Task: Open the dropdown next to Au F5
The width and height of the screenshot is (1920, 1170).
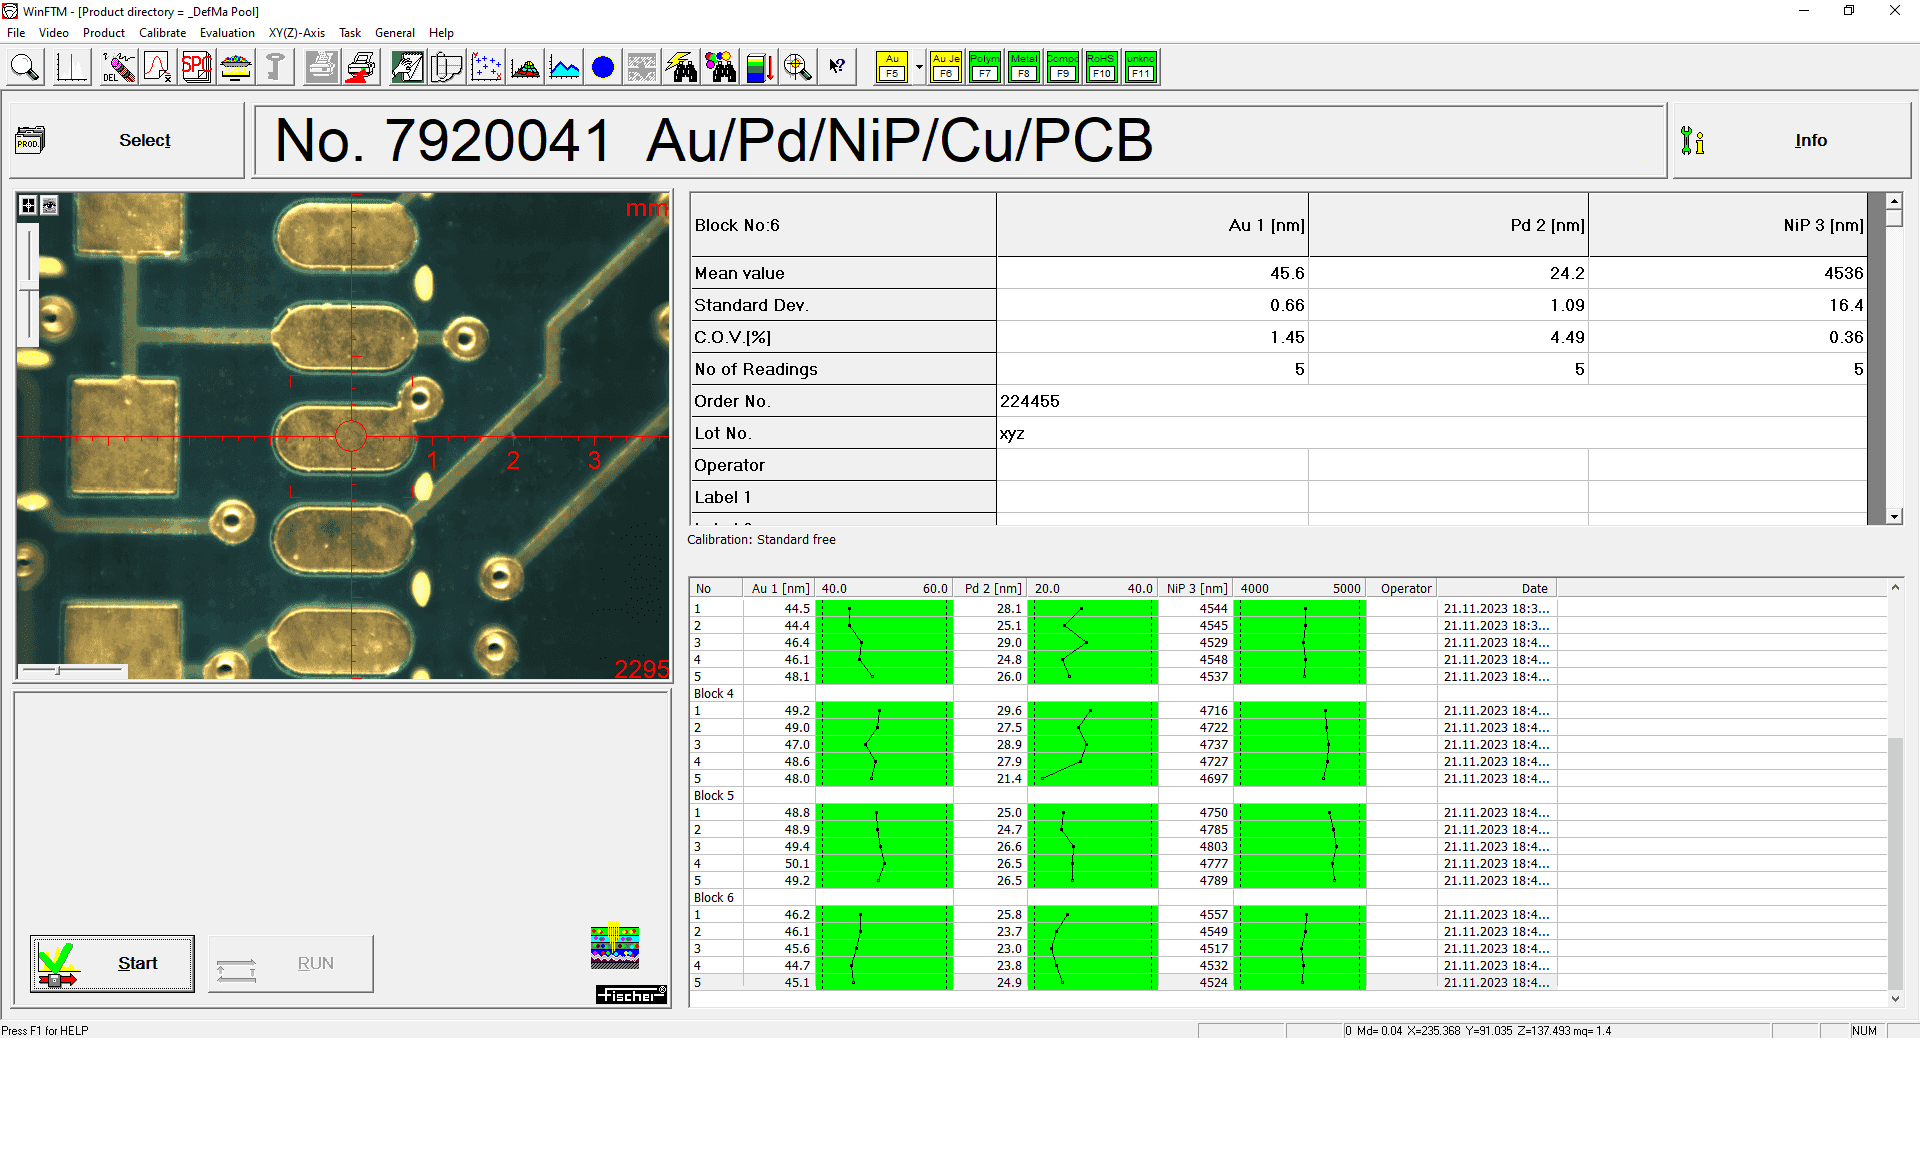Action: point(918,67)
